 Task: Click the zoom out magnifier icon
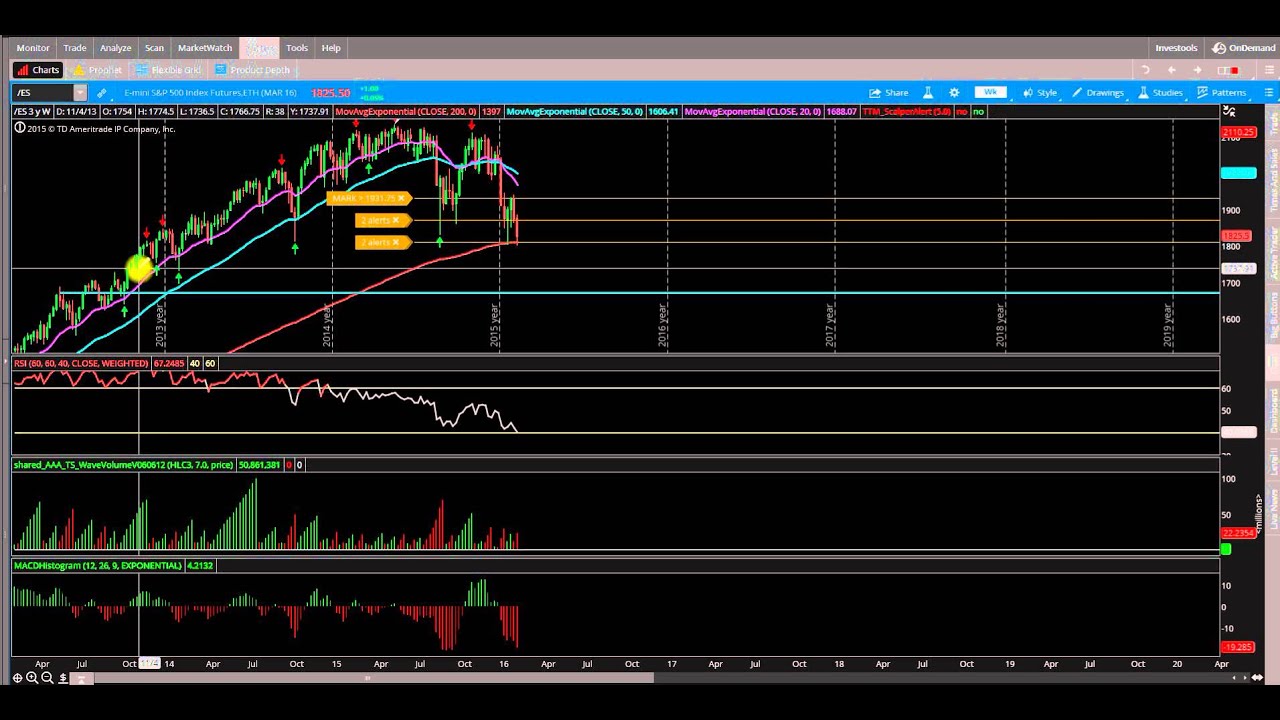tap(47, 678)
